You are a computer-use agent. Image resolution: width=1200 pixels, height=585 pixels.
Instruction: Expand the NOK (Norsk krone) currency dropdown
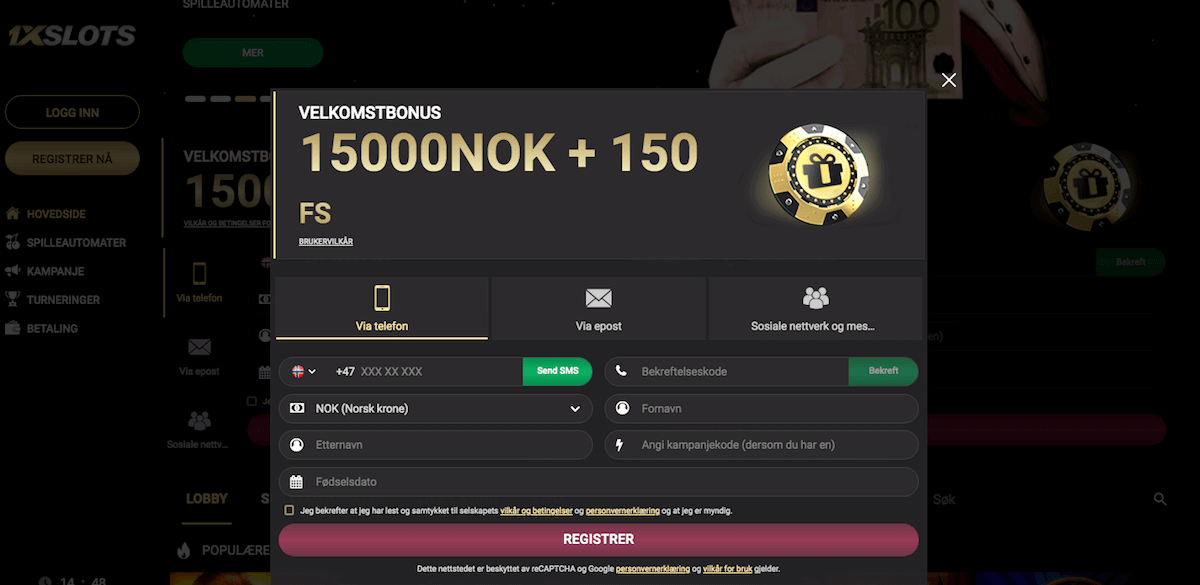[x=436, y=408]
